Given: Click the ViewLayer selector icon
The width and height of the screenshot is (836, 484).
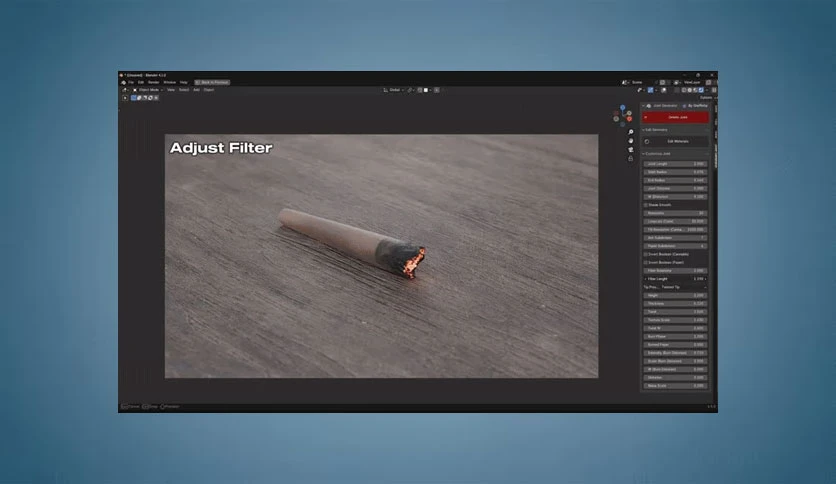Looking at the screenshot, I should 677,83.
